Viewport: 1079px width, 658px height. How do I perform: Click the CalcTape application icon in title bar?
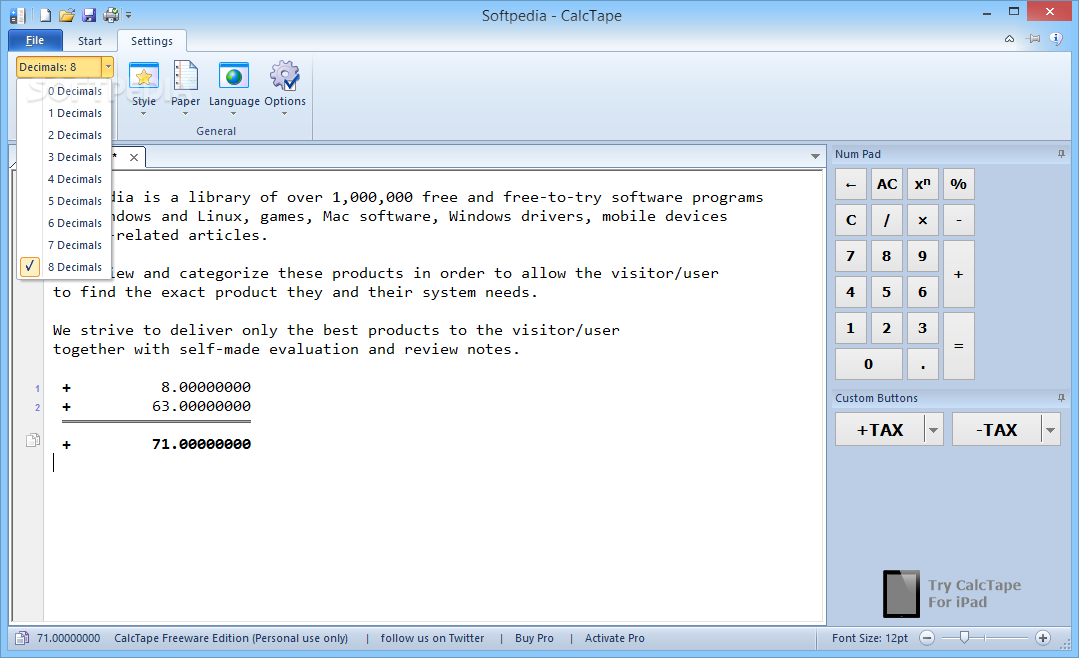(17, 15)
